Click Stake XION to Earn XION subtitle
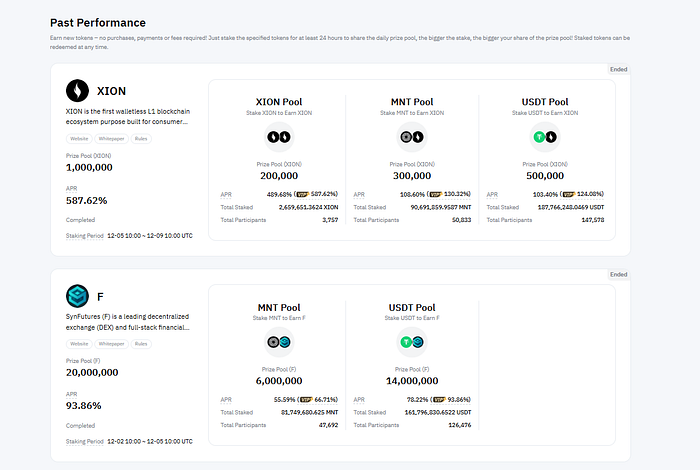This screenshot has height=470, width=700. click(x=279, y=113)
